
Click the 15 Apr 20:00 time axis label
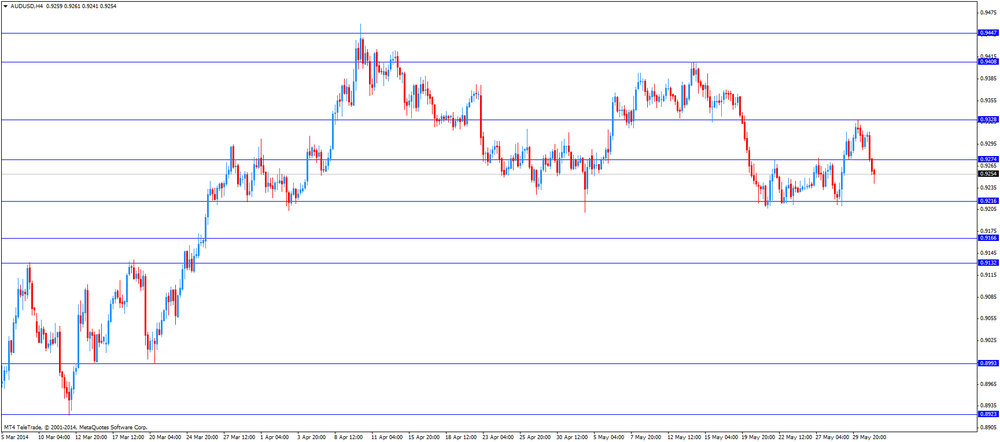[422, 438]
